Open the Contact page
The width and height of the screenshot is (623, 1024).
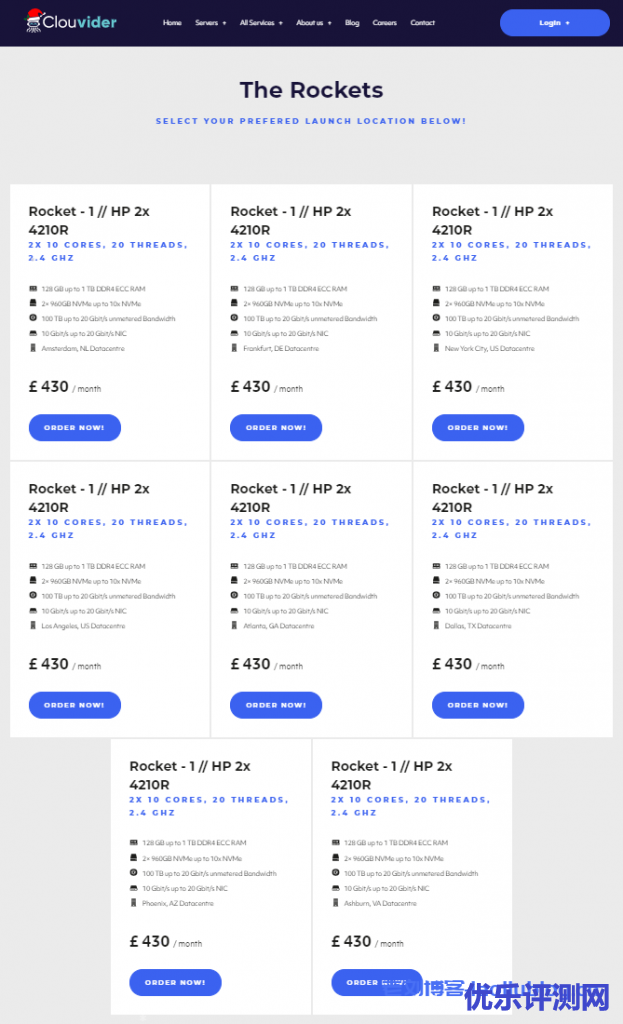coord(422,23)
